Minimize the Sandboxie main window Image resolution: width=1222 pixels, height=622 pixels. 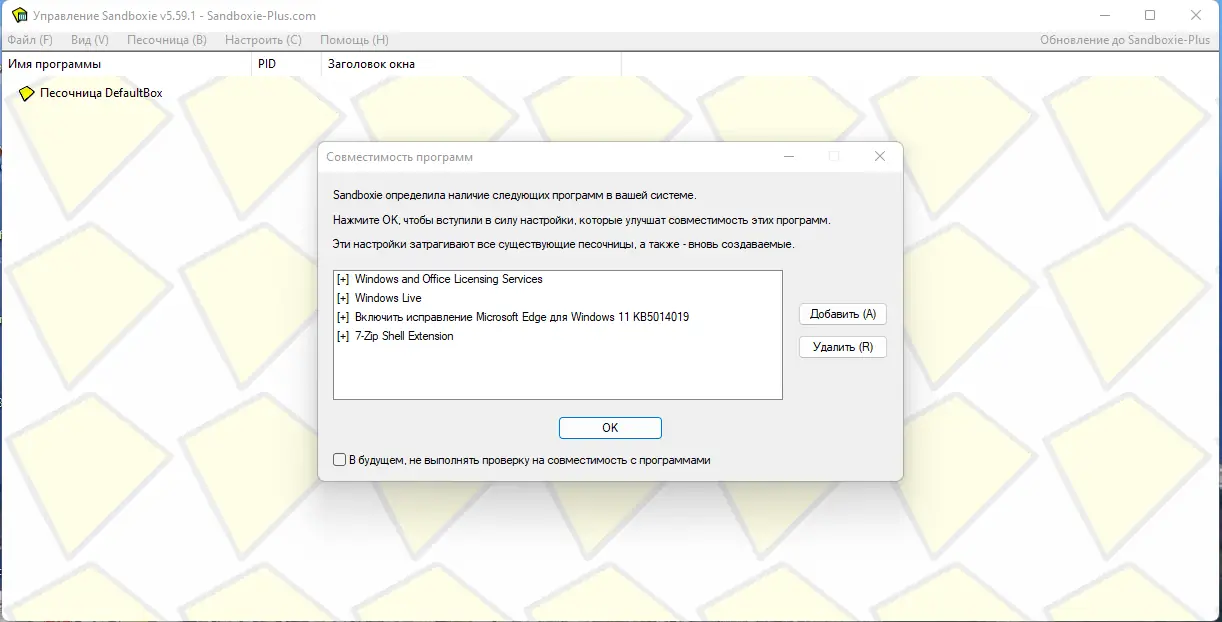[x=1105, y=15]
